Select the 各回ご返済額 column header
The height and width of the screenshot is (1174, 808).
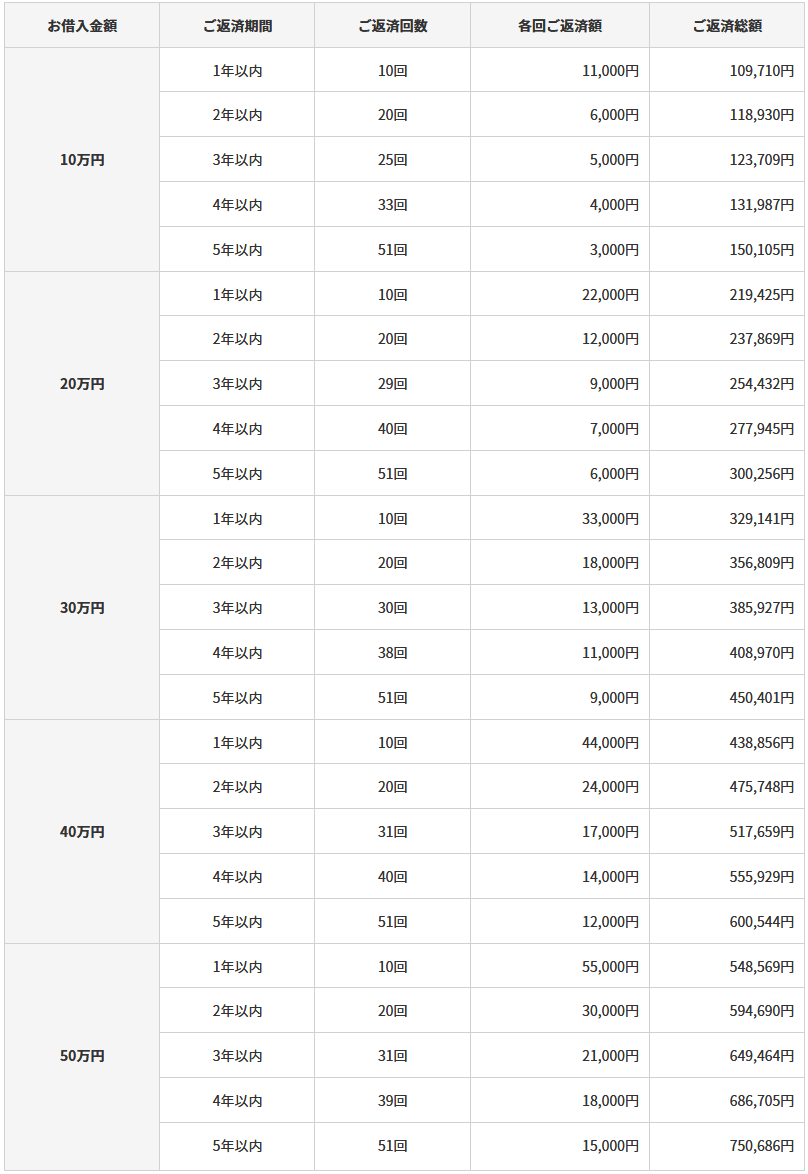pyautogui.click(x=560, y=26)
